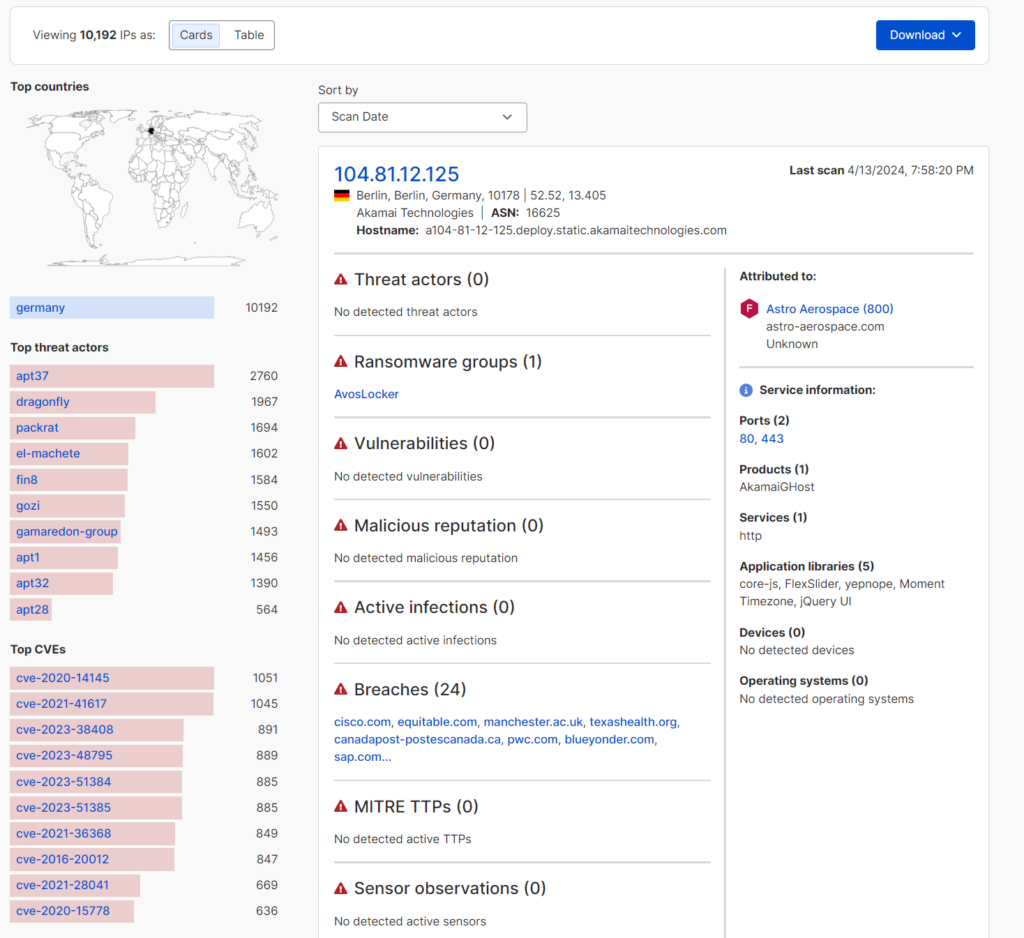This screenshot has height=938, width=1024.
Task: Click the Breaches warning triangle icon
Action: pos(341,690)
